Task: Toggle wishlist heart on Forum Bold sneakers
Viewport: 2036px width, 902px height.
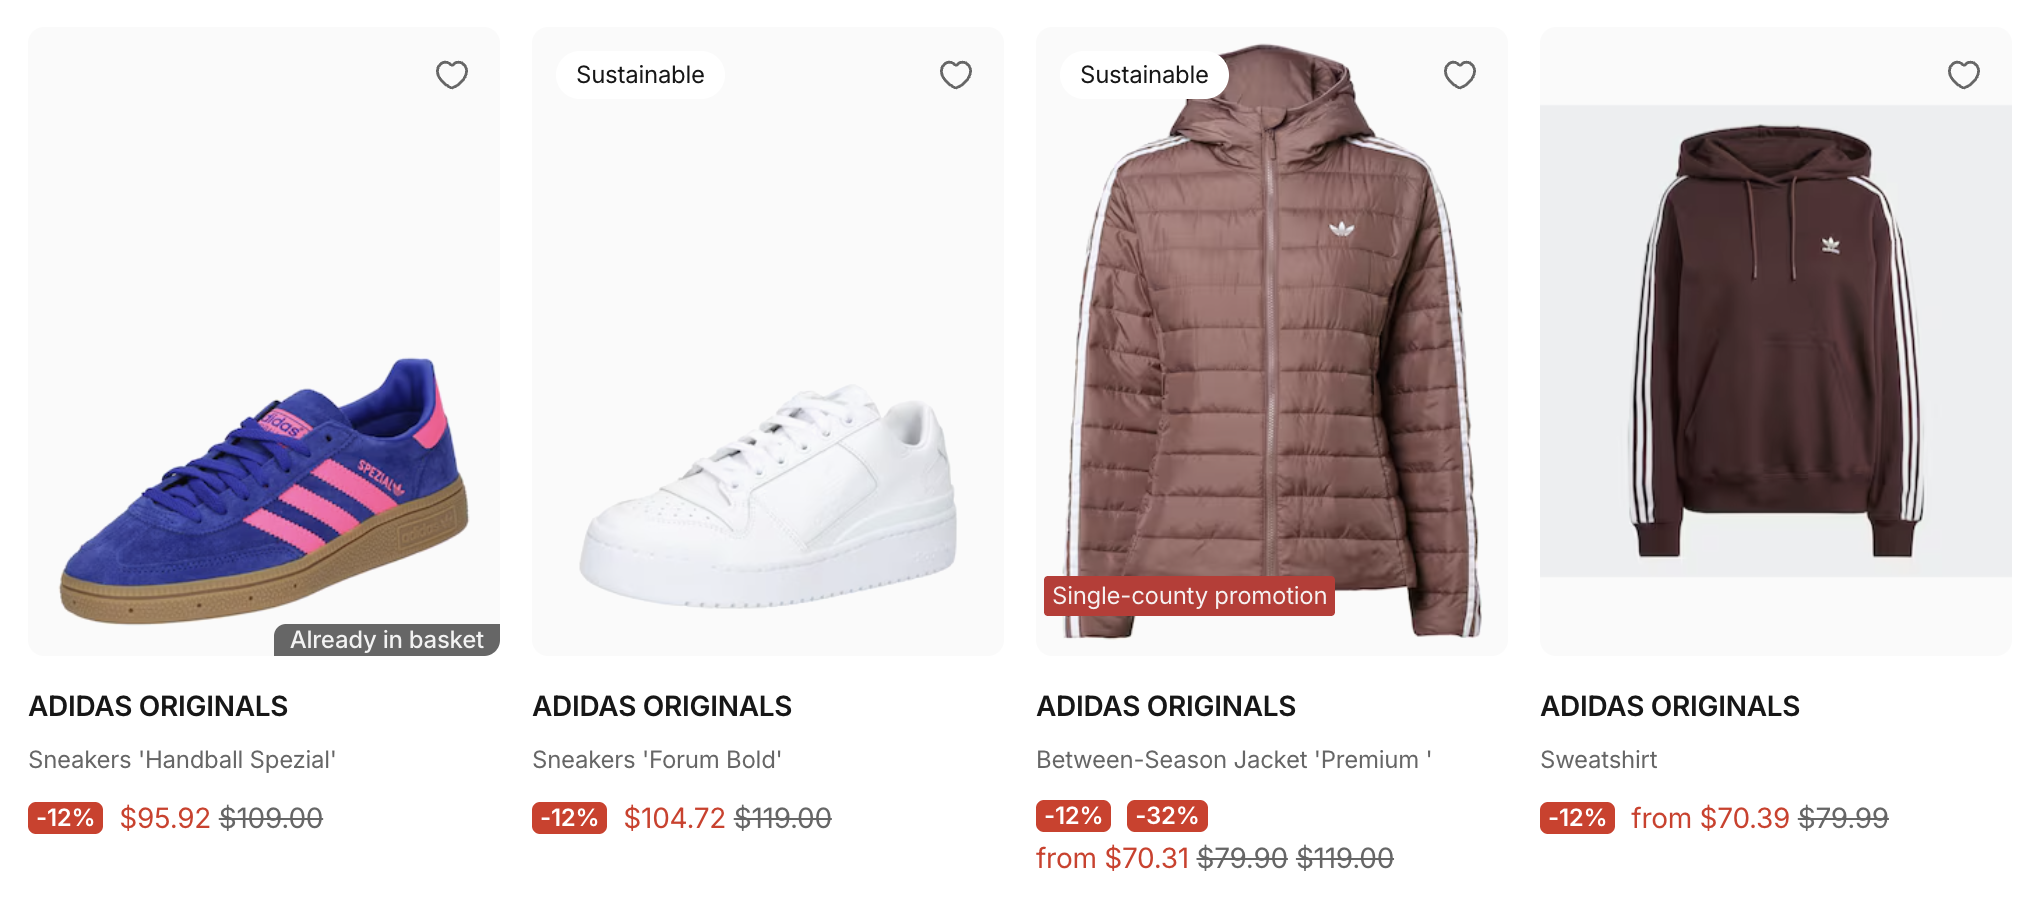Action: pyautogui.click(x=956, y=75)
